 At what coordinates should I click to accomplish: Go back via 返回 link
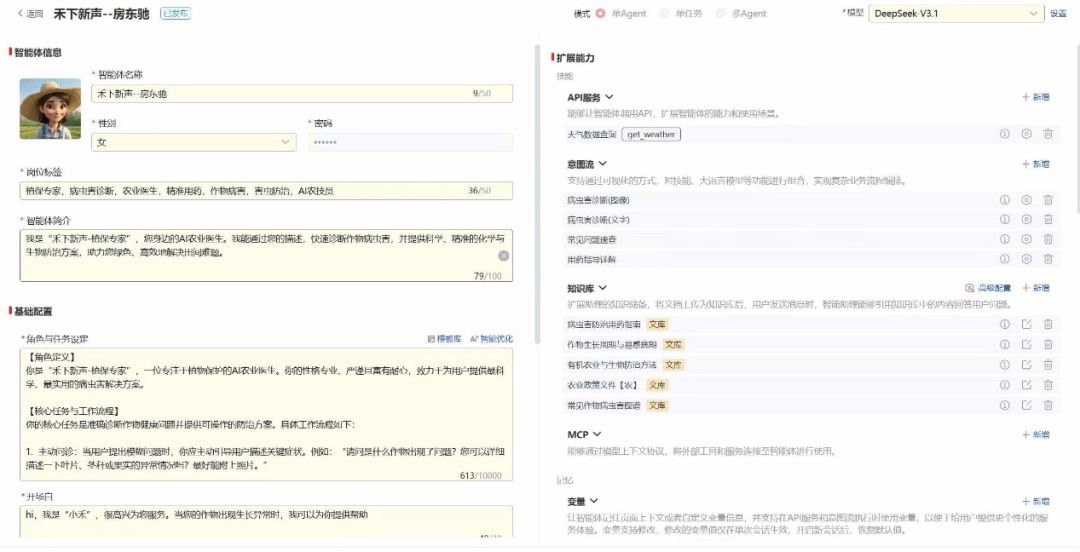[28, 14]
